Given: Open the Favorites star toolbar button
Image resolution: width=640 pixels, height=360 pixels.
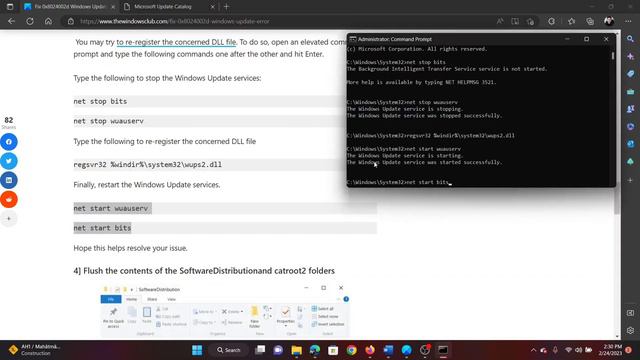Looking at the screenshot, I should pos(571,21).
